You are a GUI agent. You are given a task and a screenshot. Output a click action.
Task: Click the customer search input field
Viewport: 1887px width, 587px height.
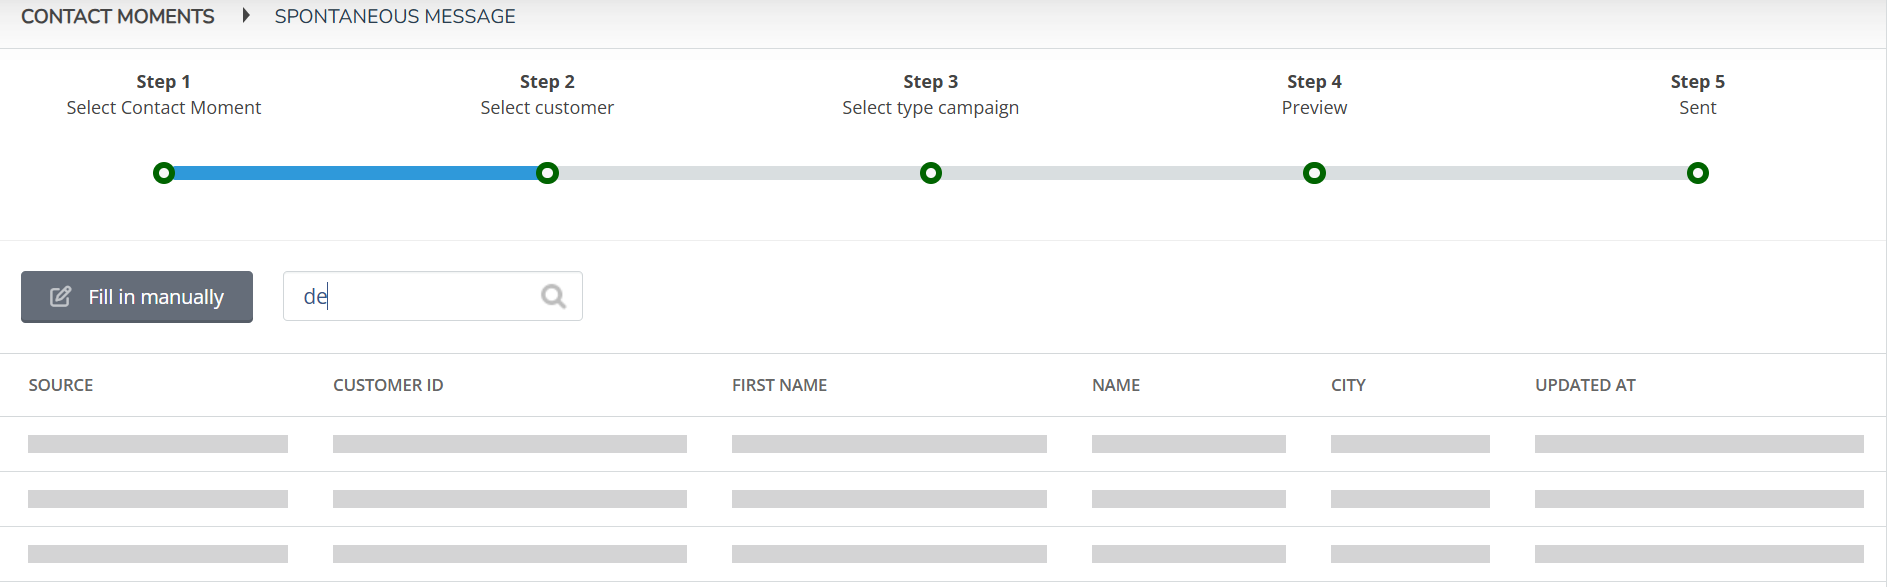432,296
